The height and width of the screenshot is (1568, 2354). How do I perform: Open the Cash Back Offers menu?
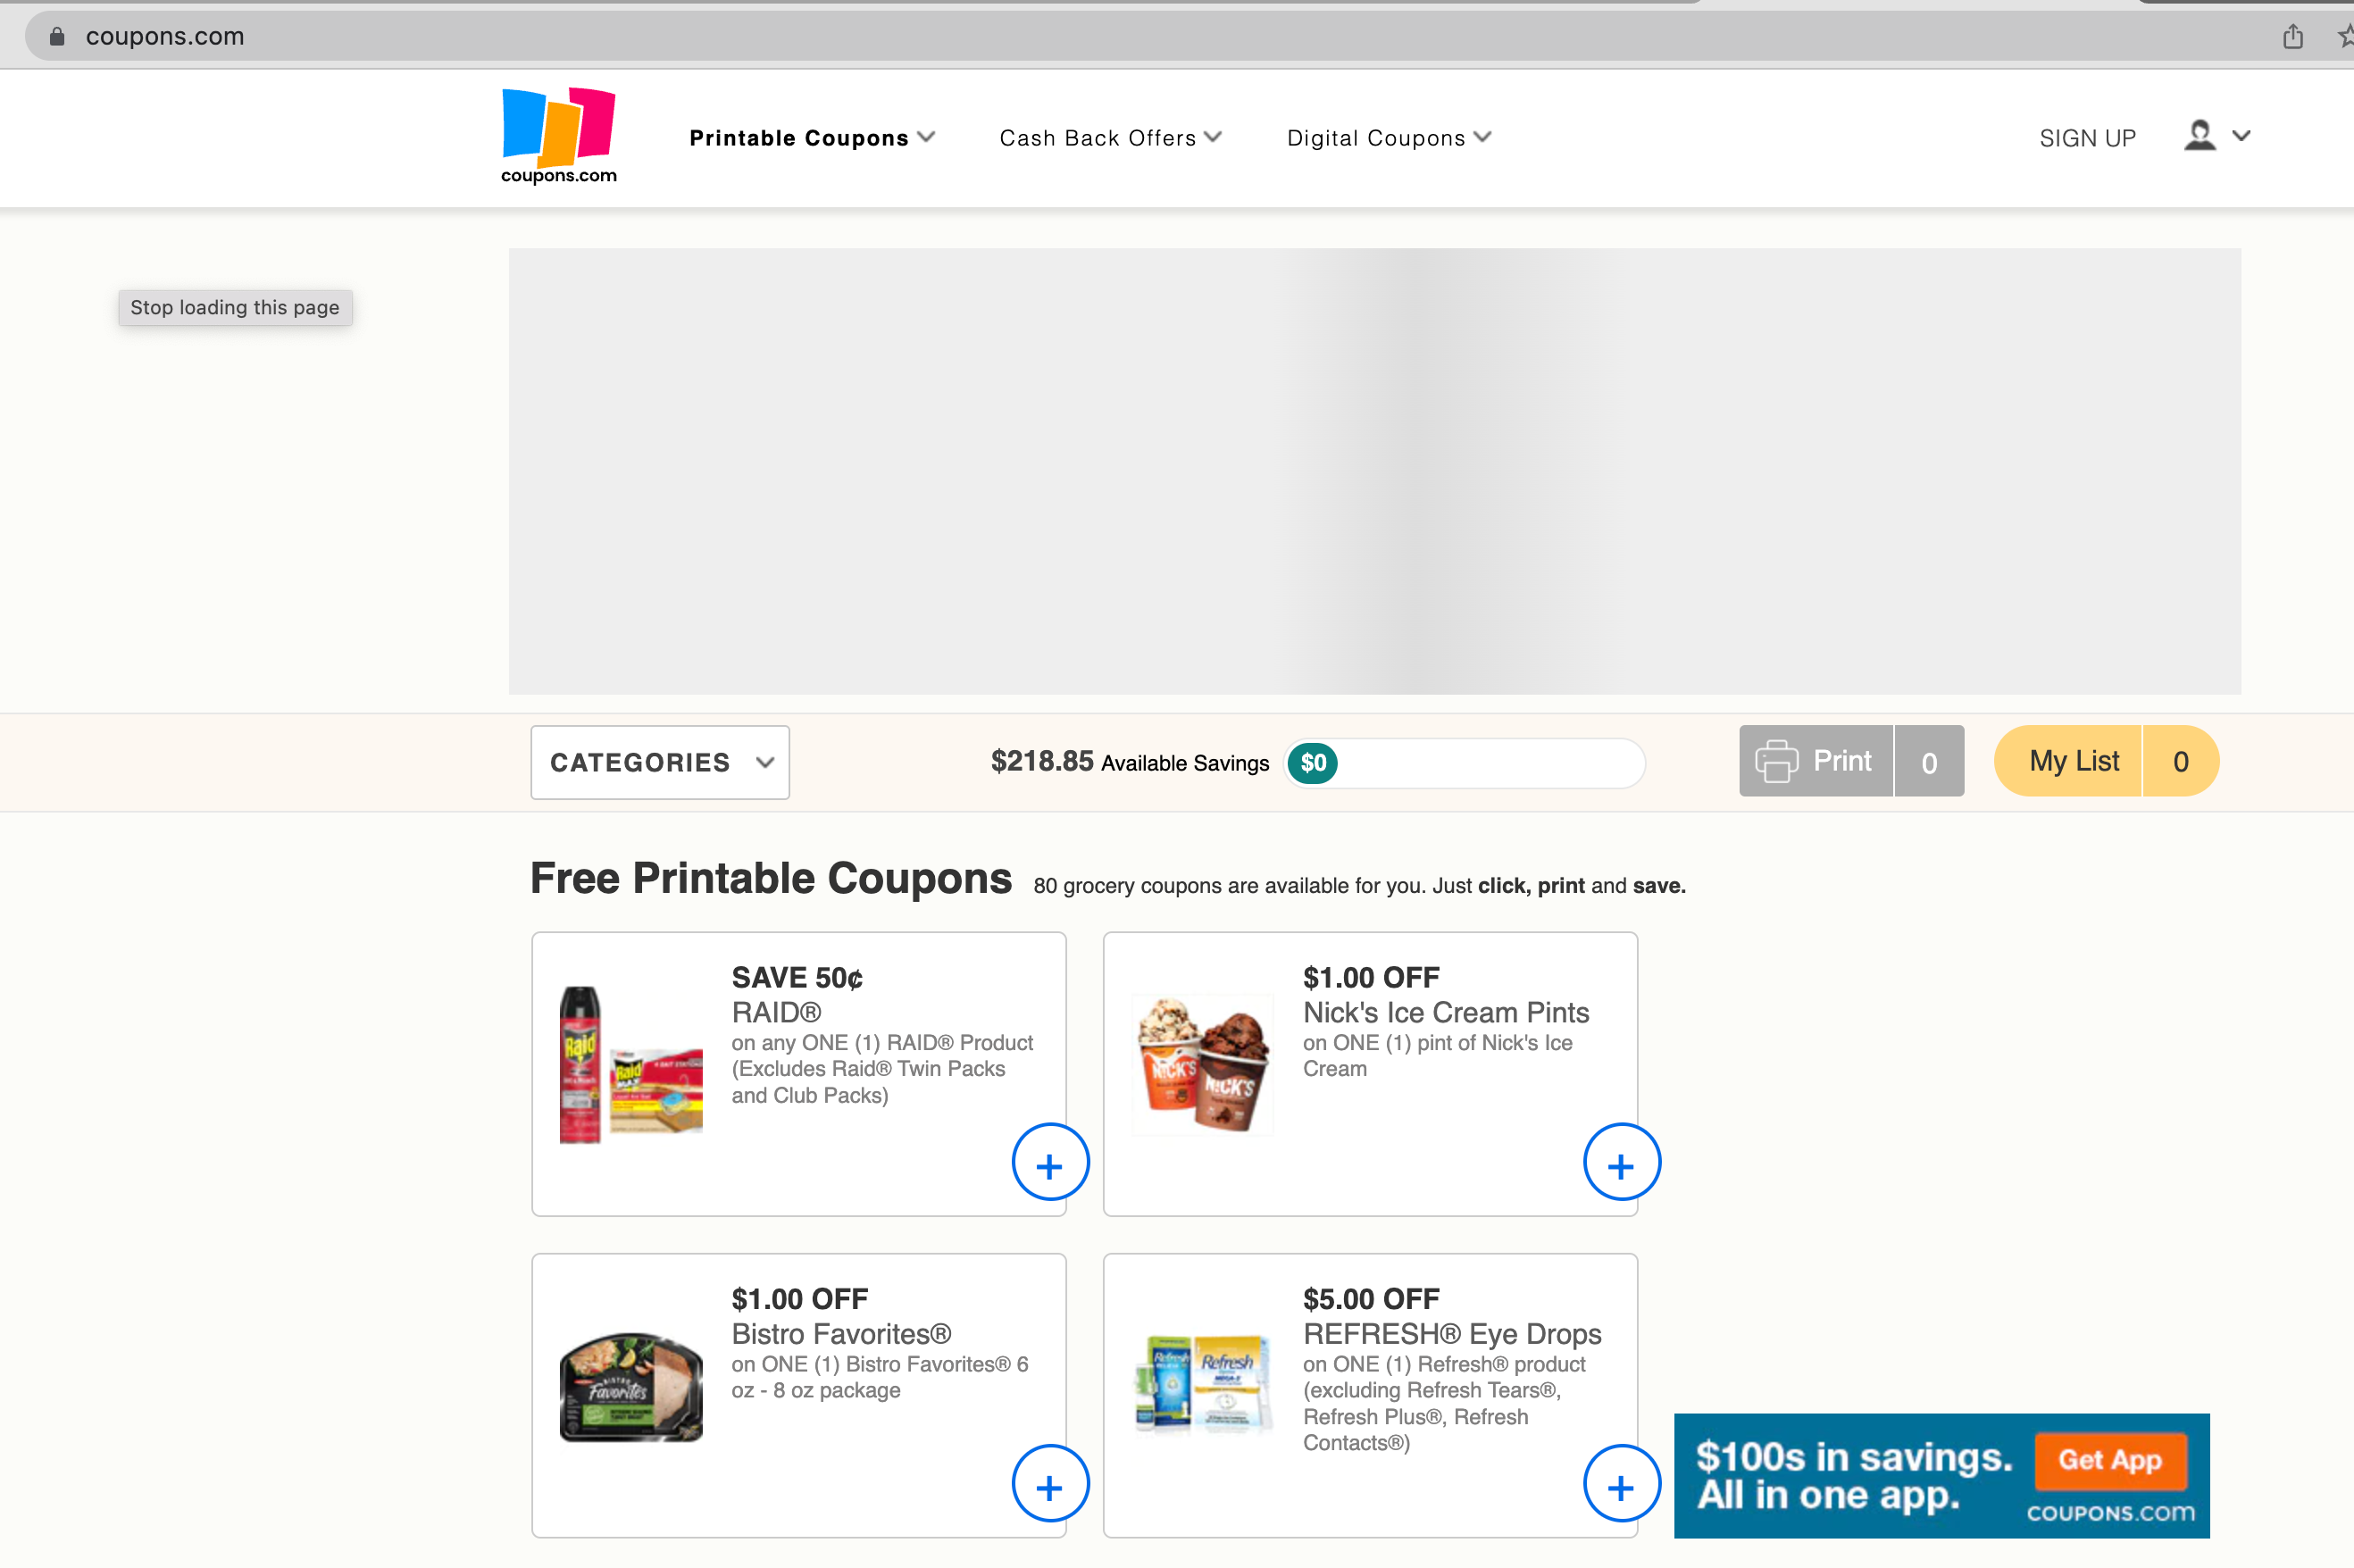coord(1110,138)
